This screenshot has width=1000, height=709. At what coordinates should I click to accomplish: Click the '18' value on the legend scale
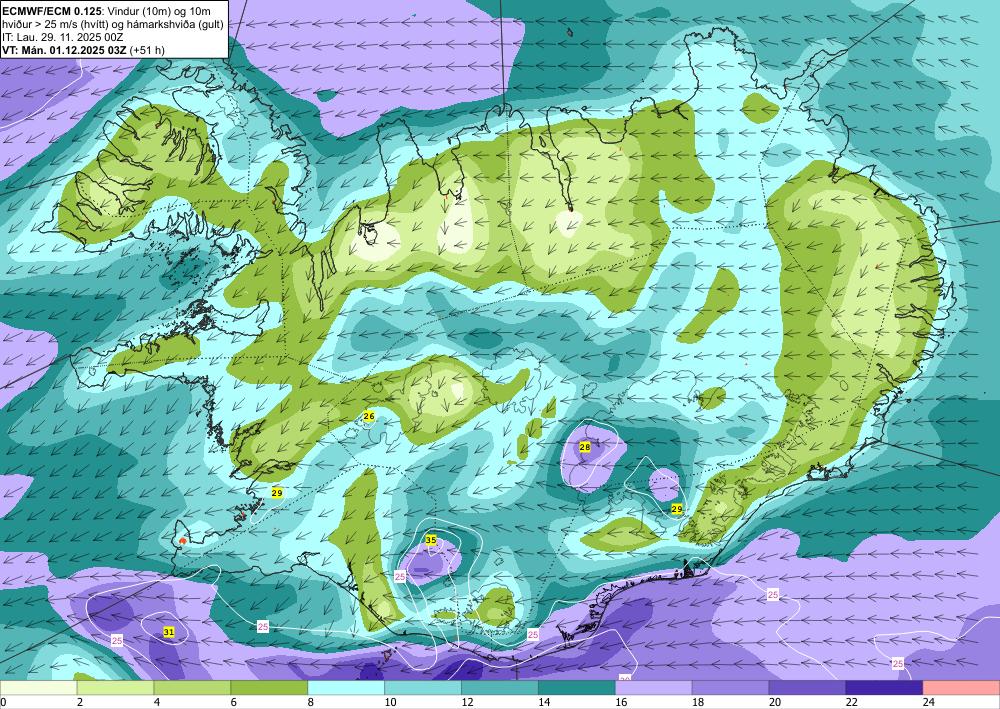click(x=698, y=702)
